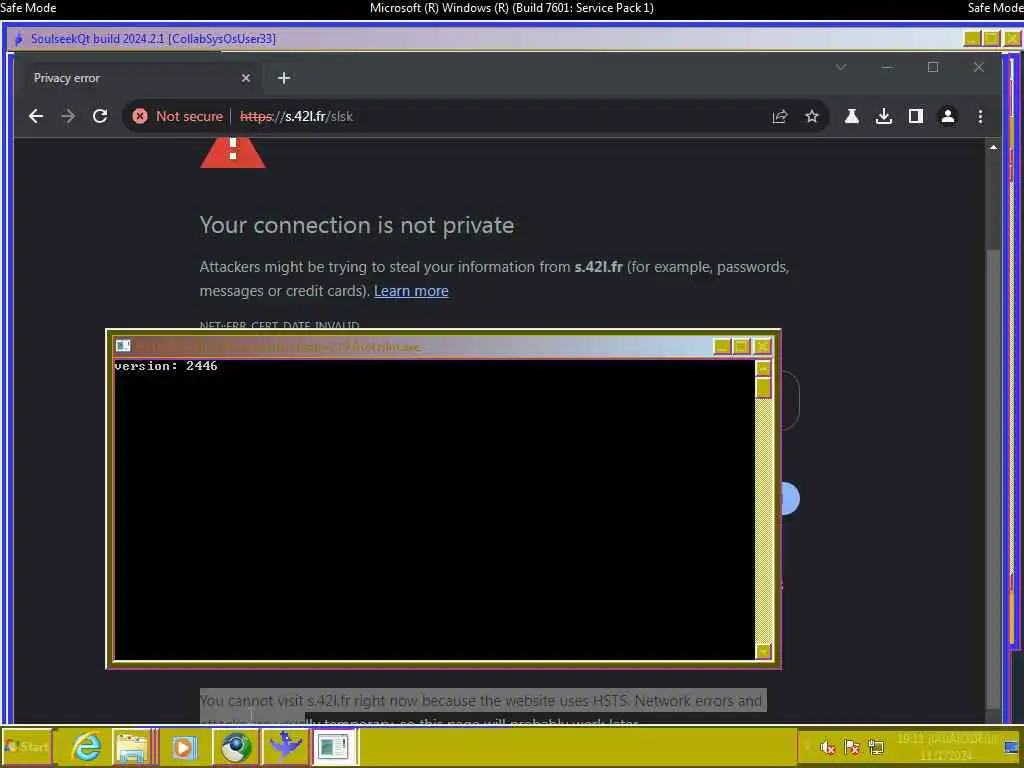Close the Privacy error tab
Viewport: 1024px width, 768px height.
pos(246,78)
